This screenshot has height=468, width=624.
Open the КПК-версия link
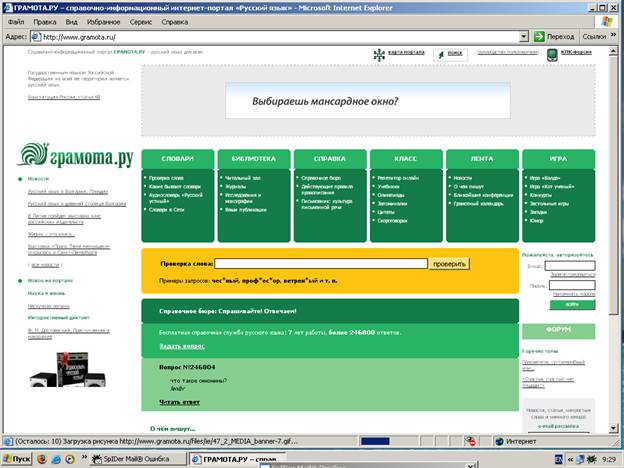(x=576, y=52)
